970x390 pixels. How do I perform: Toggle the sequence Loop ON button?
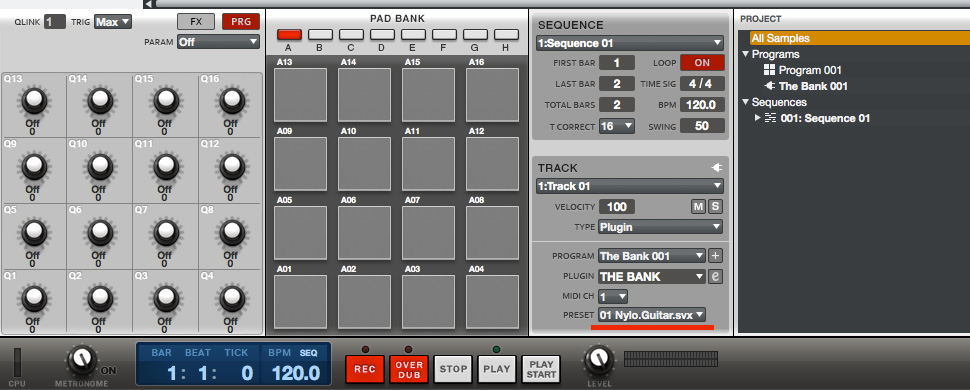(703, 63)
